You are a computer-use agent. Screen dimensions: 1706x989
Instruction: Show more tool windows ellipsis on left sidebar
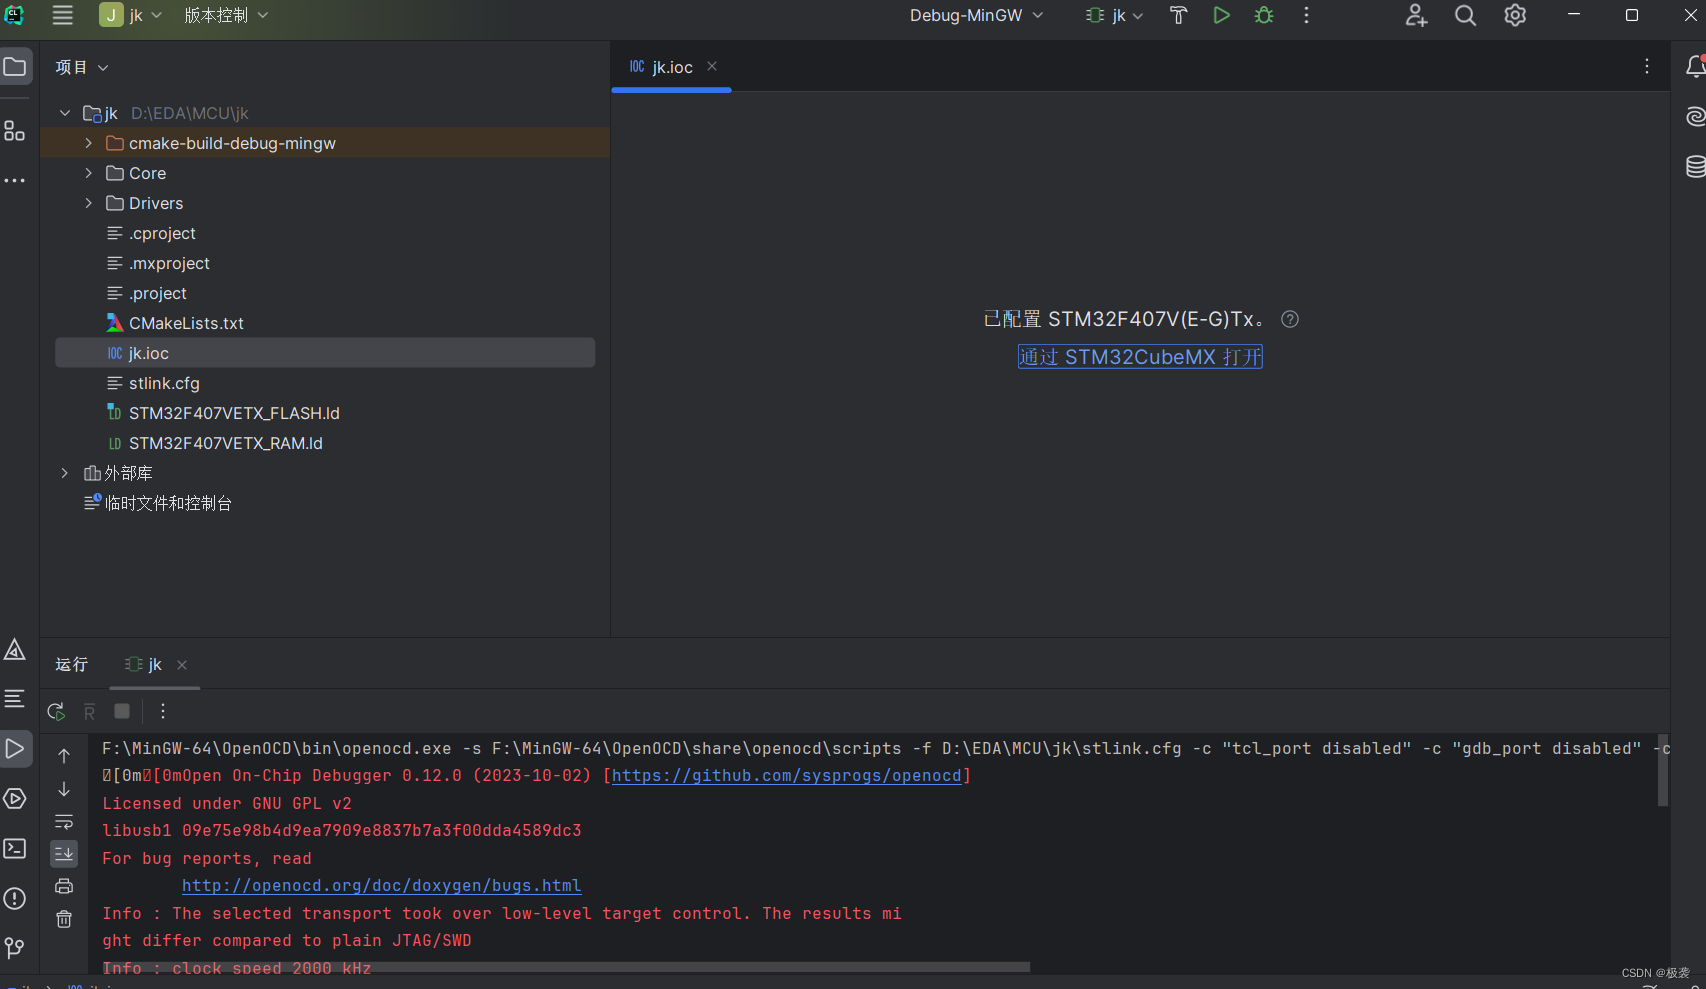click(14, 181)
